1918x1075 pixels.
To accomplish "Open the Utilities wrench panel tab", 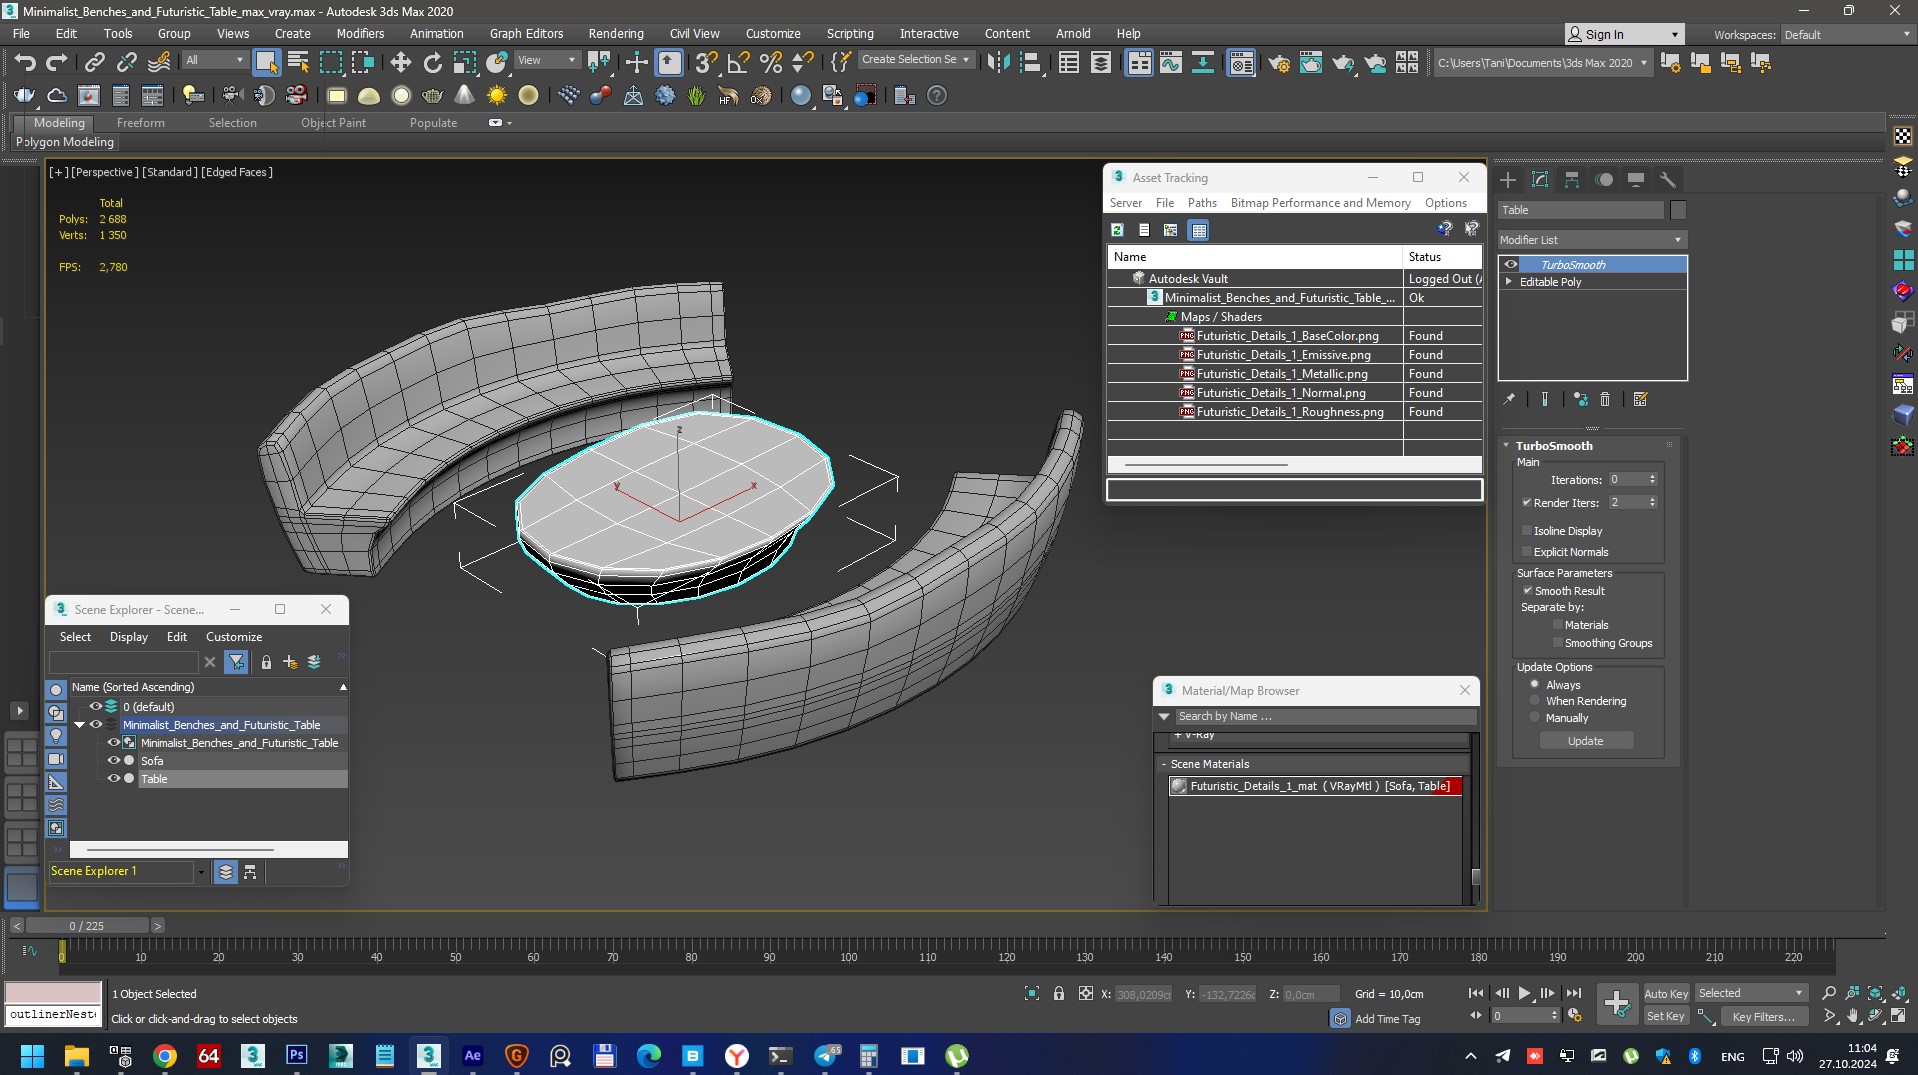I will [x=1667, y=180].
